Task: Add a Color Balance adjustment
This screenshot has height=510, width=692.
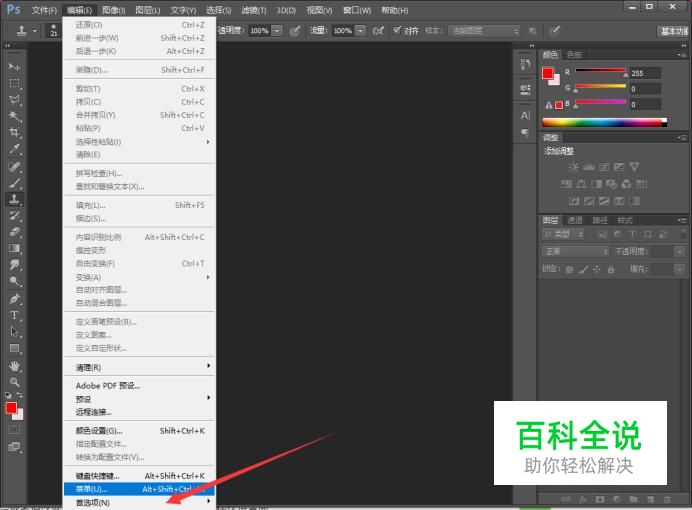Action: [582, 184]
